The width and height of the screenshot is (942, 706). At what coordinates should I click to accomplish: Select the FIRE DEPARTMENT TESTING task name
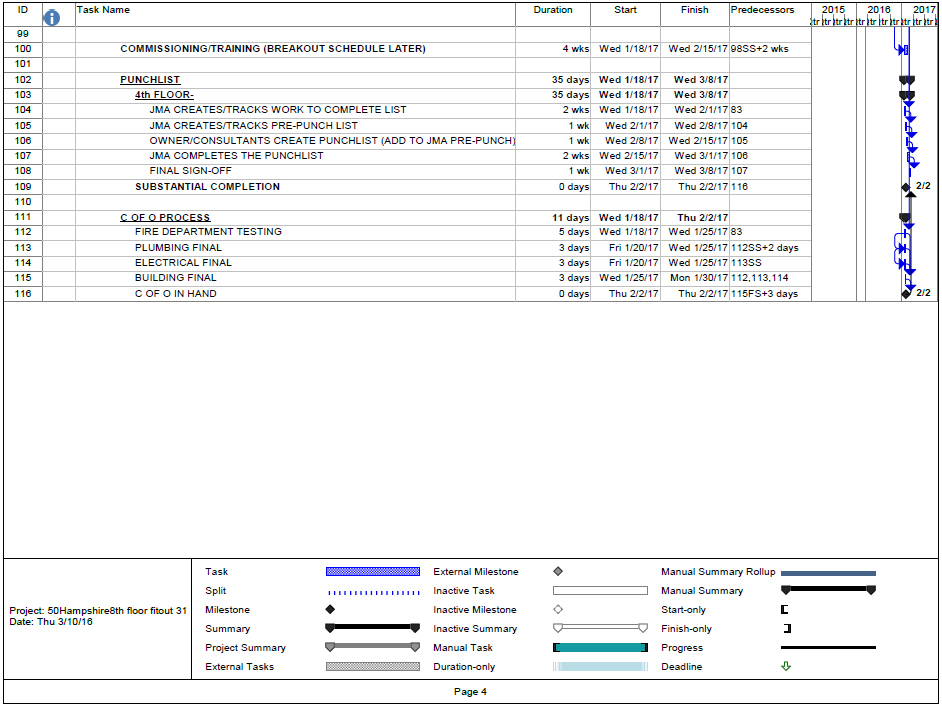208,232
